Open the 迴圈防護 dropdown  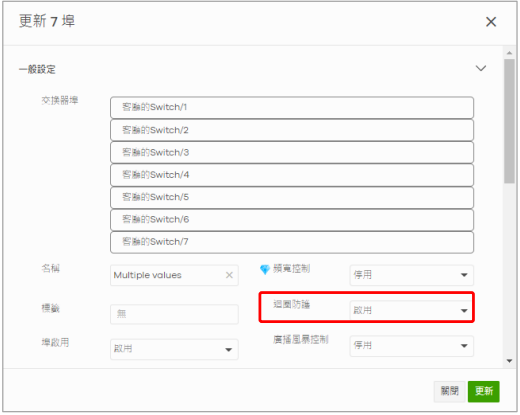411,310
